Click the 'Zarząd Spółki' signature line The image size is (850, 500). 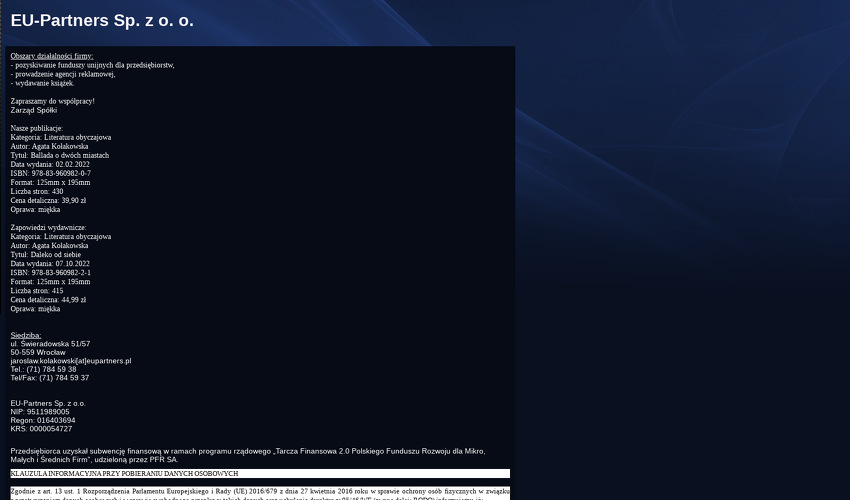point(34,110)
